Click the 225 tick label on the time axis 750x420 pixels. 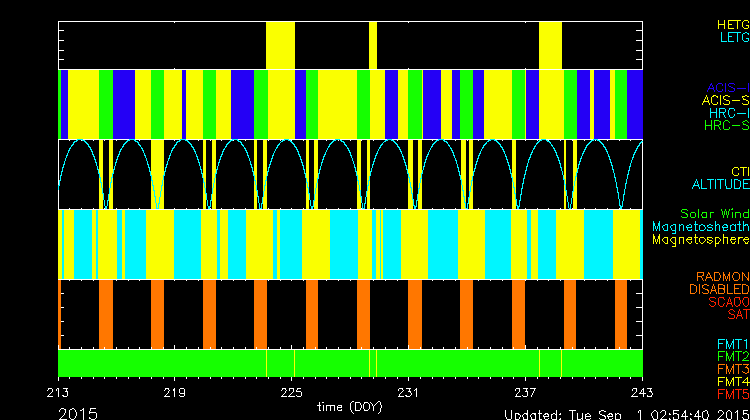coord(292,392)
